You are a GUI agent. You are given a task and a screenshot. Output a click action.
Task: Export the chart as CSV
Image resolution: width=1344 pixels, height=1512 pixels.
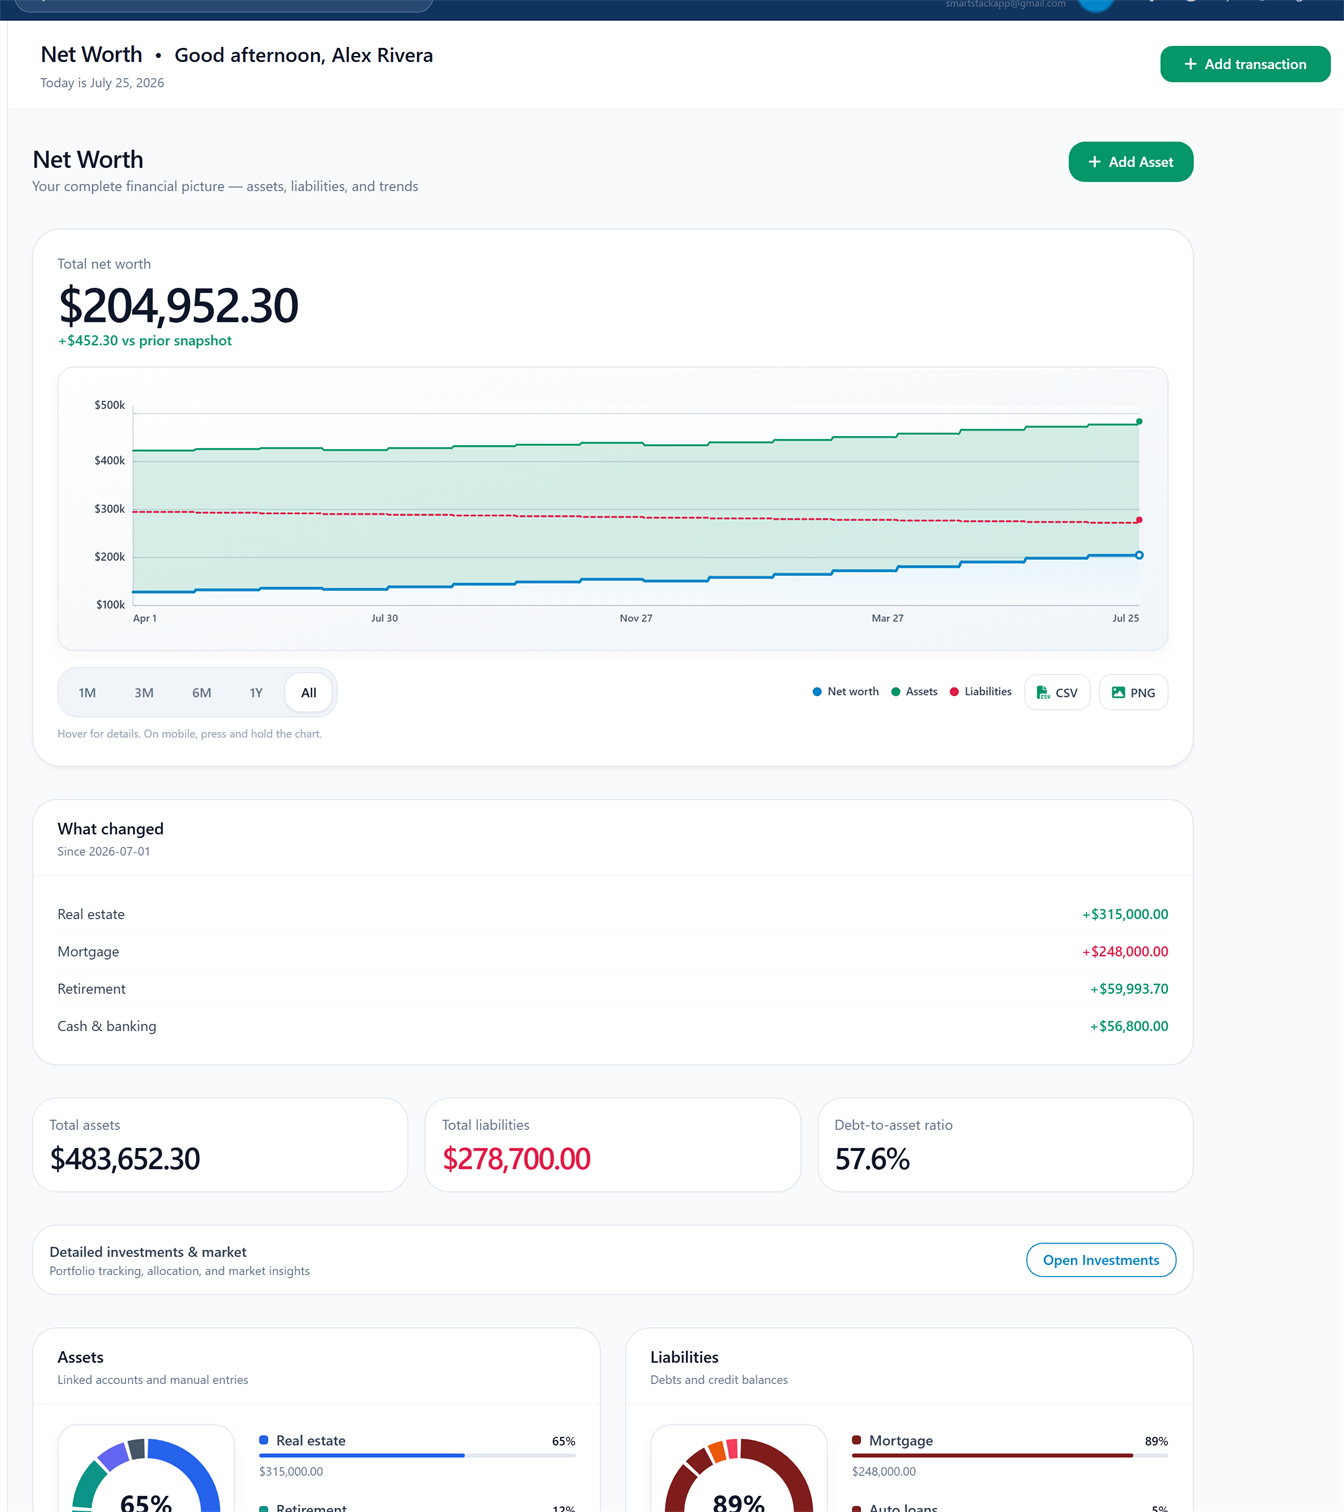pos(1057,693)
